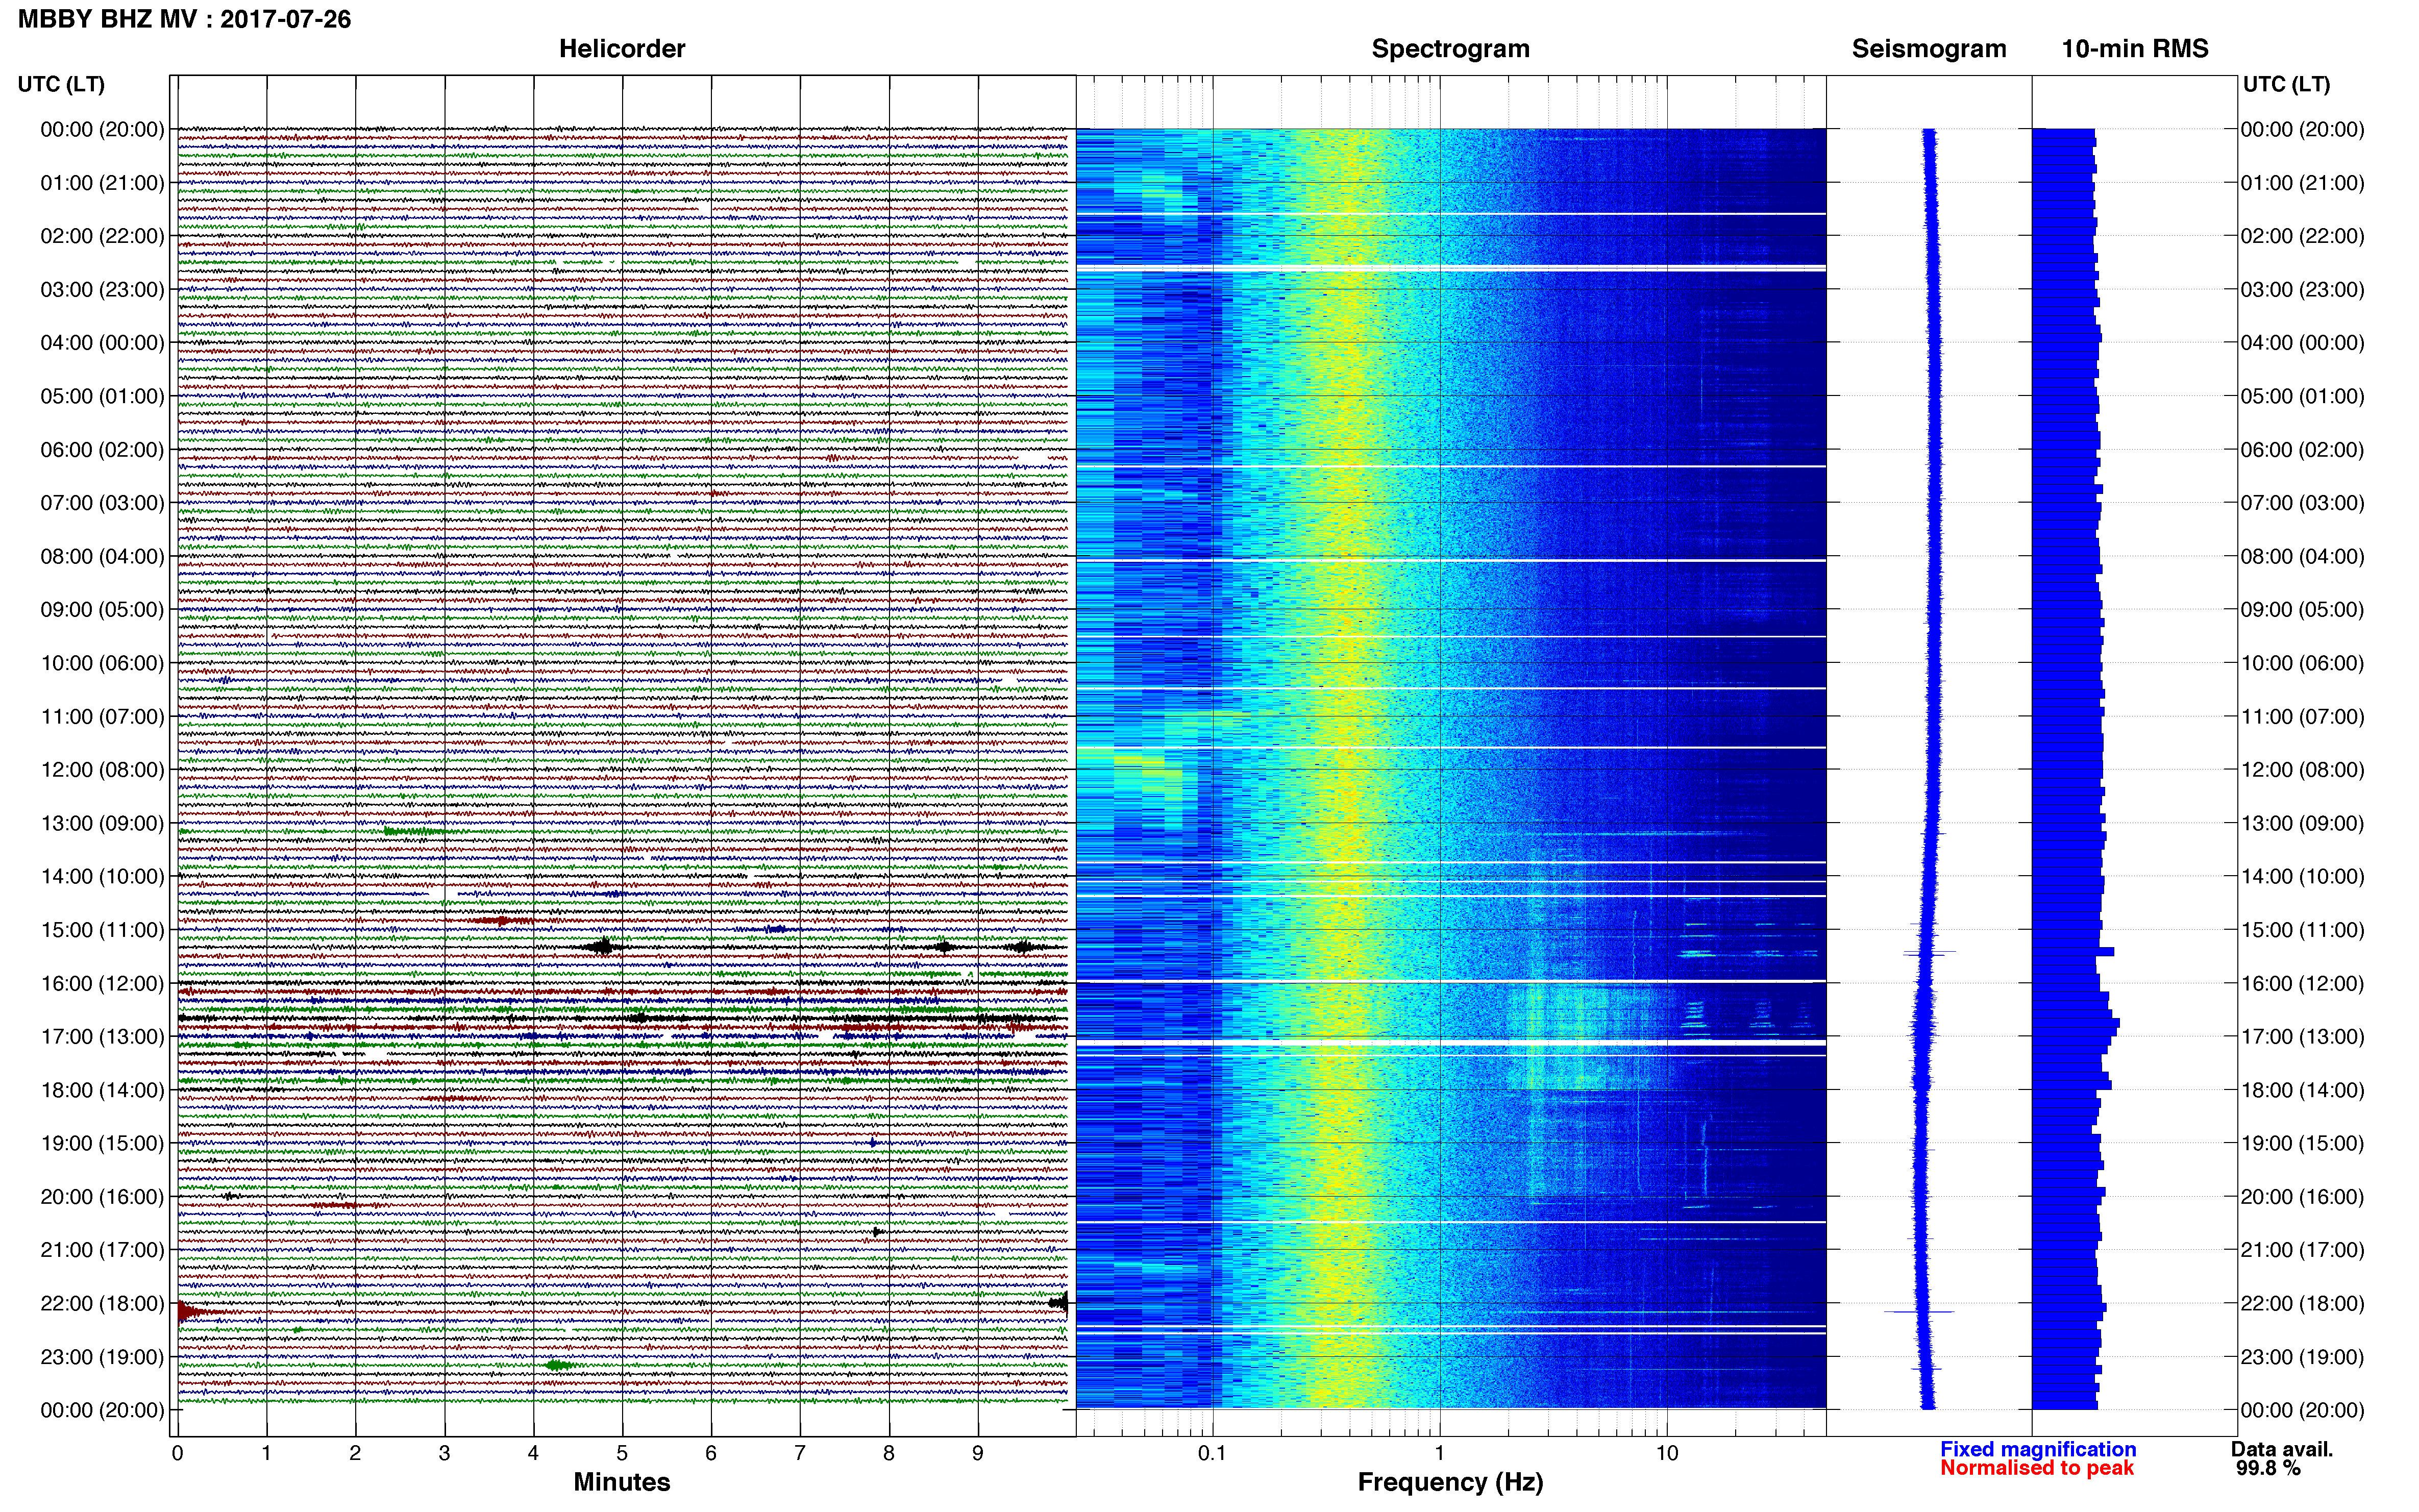Click '14:00 (10:00)' on the RMS-side time axis
2419x1512 pixels.
2302,877
